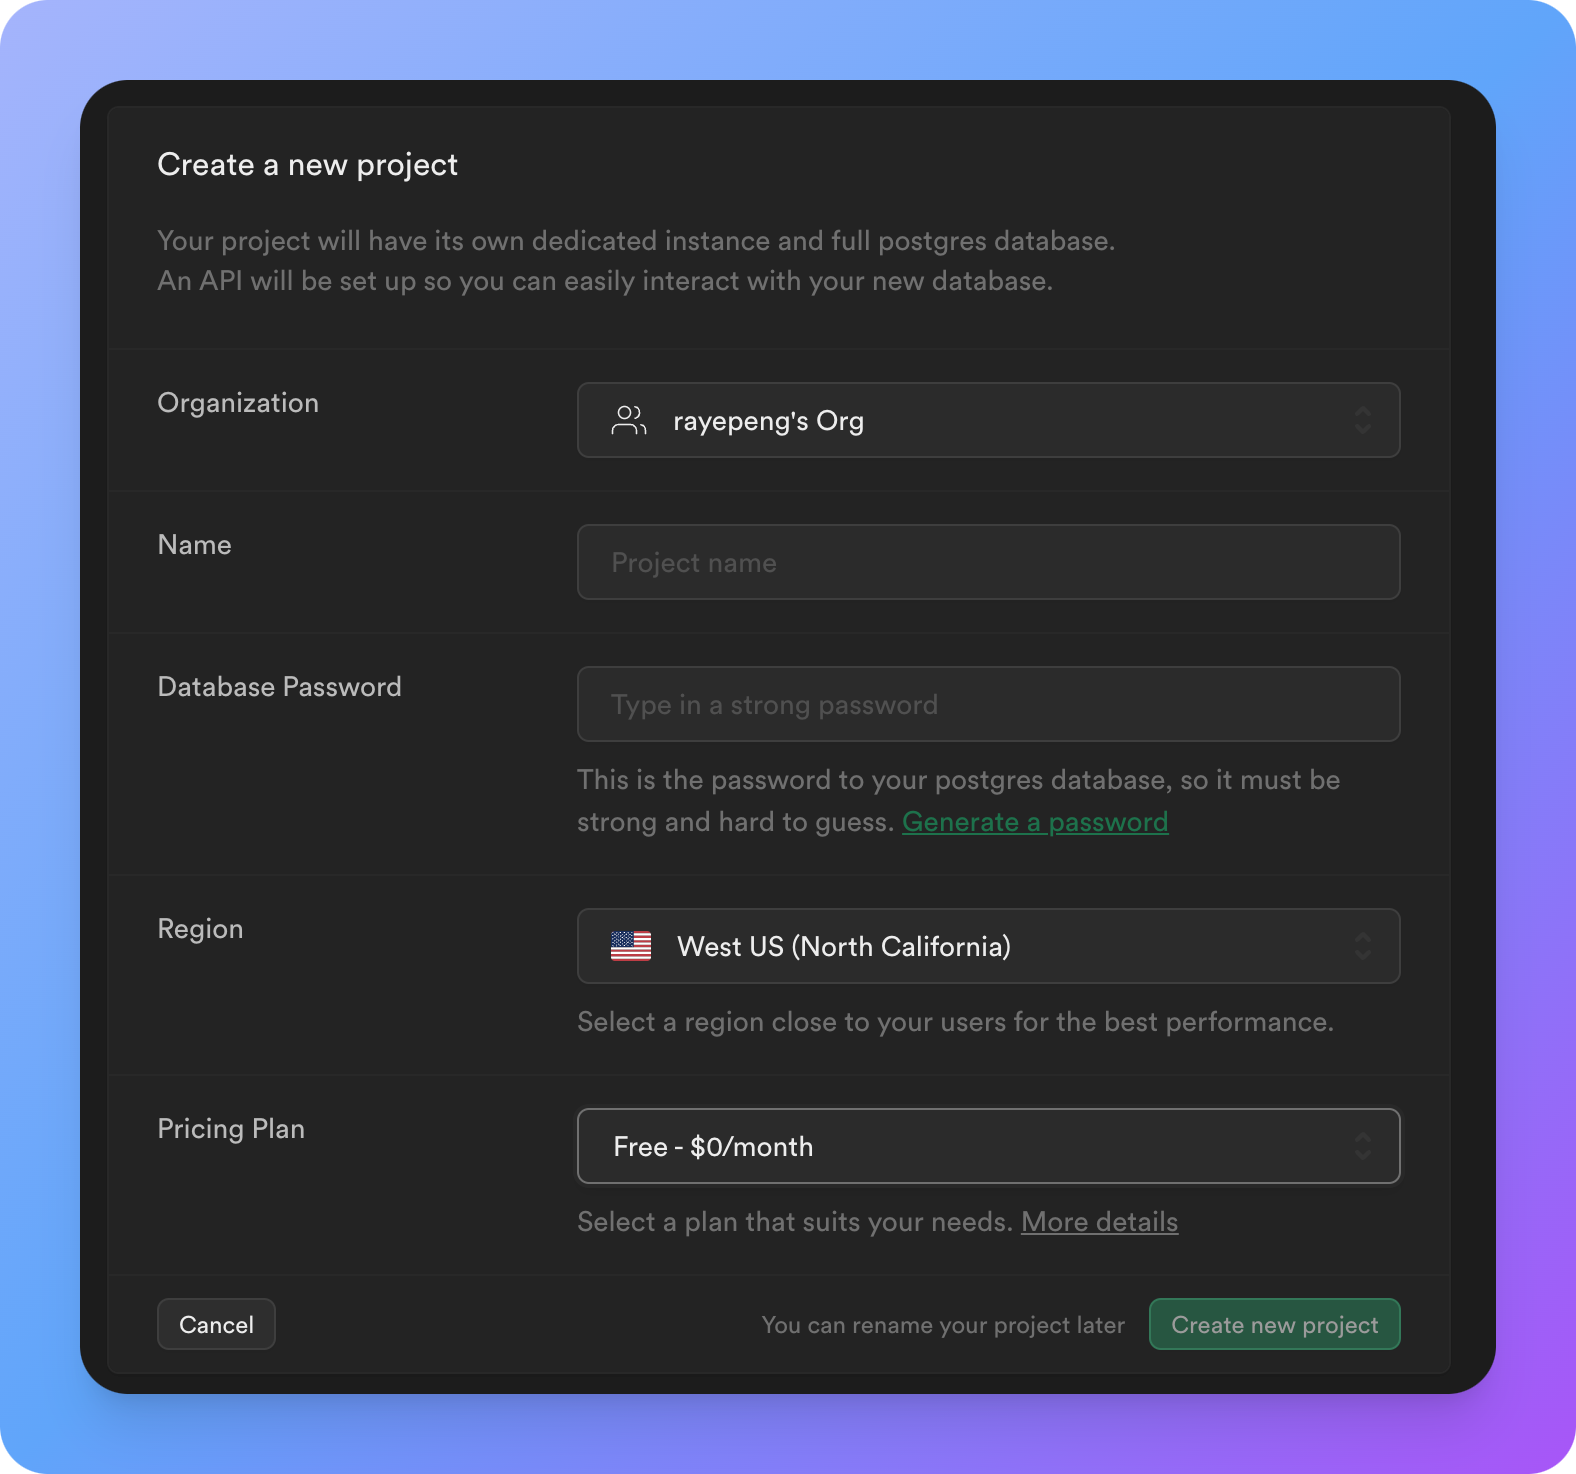
Task: Click the Organization label text
Action: (238, 403)
